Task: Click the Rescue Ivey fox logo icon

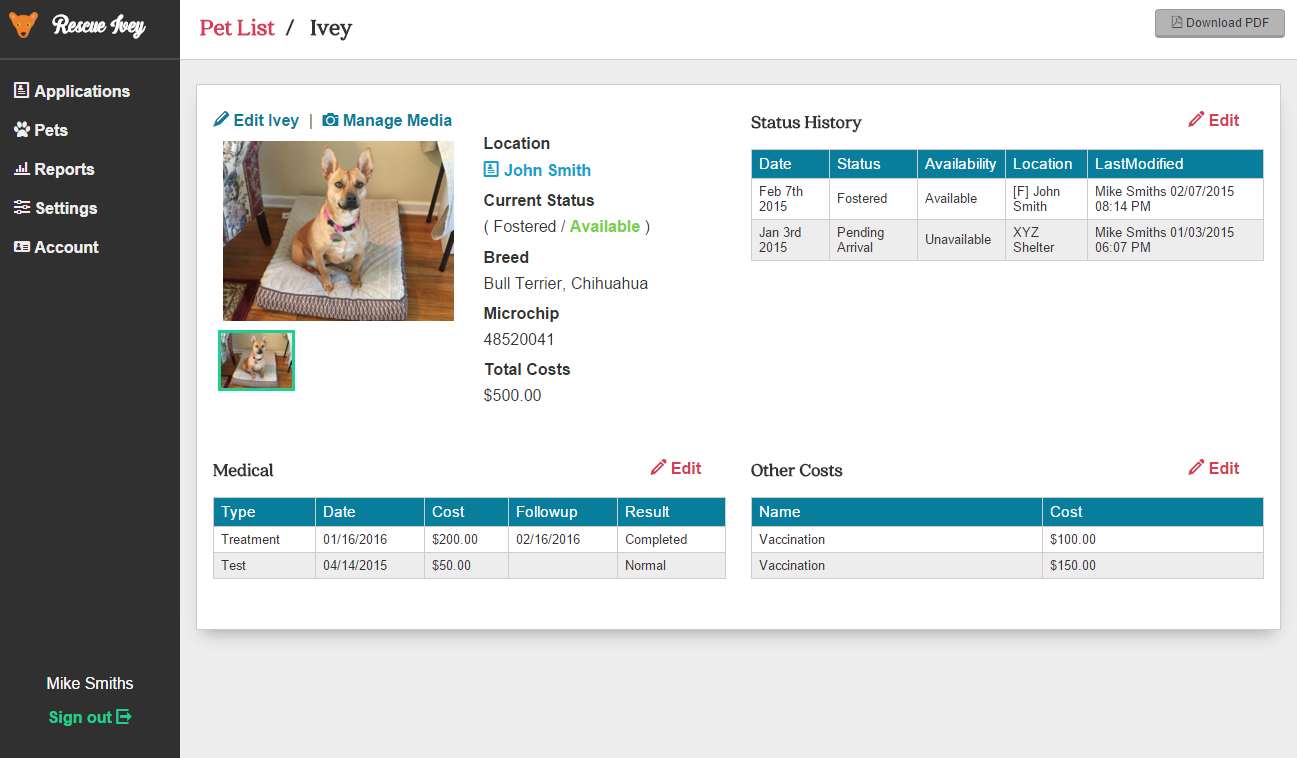Action: point(23,24)
